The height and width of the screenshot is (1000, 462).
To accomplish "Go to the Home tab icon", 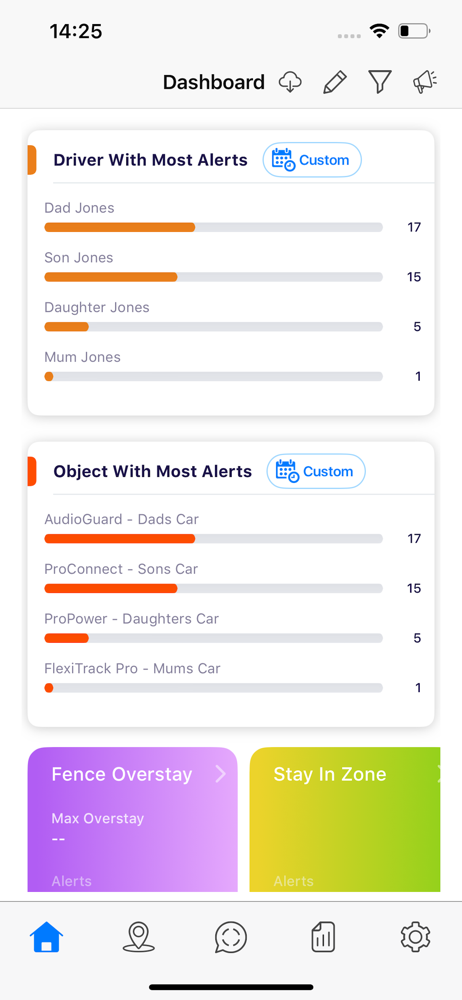I will [x=47, y=938].
